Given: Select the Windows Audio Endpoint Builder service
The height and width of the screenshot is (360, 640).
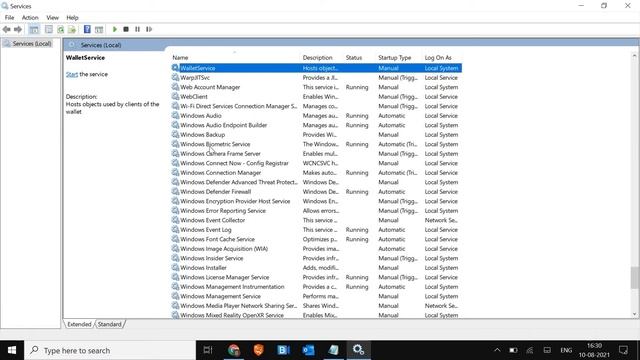Looking at the screenshot, I should 316,125.
